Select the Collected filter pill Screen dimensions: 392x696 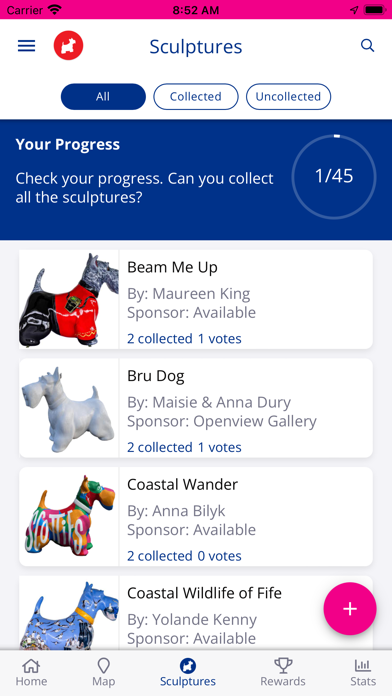click(196, 96)
